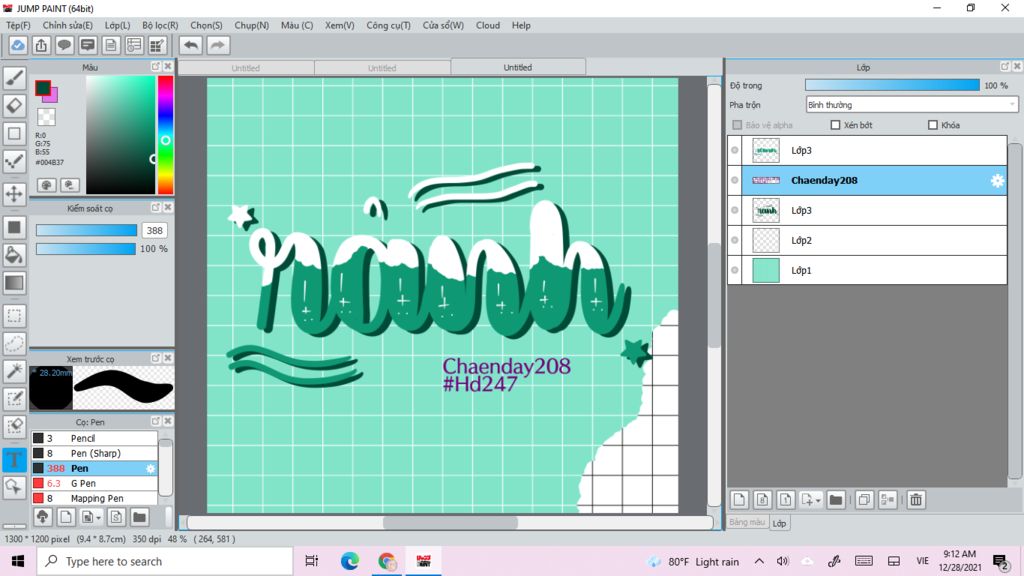Open the save brush dropdown in brush panel

tap(99, 518)
